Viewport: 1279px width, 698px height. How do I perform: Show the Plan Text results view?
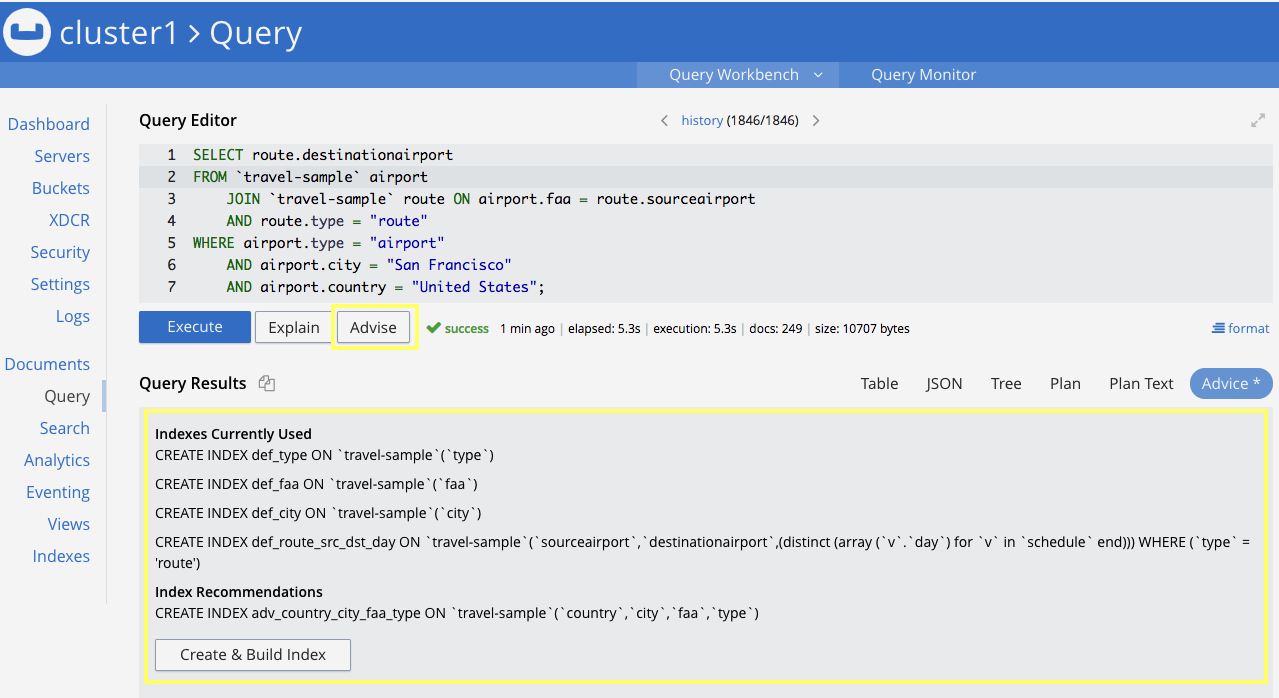(1140, 384)
